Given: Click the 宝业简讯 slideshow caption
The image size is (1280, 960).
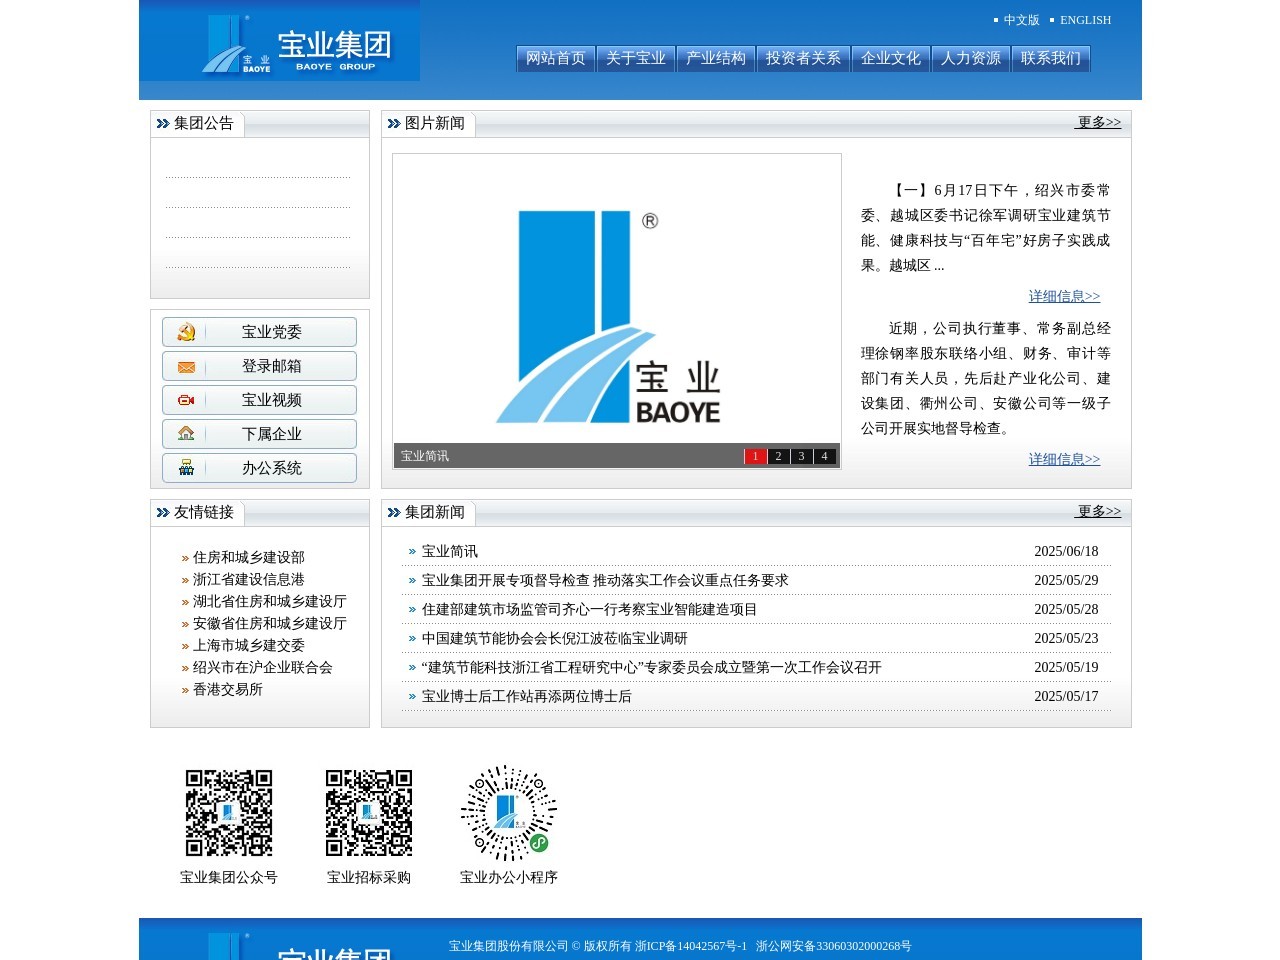Looking at the screenshot, I should click(x=425, y=456).
